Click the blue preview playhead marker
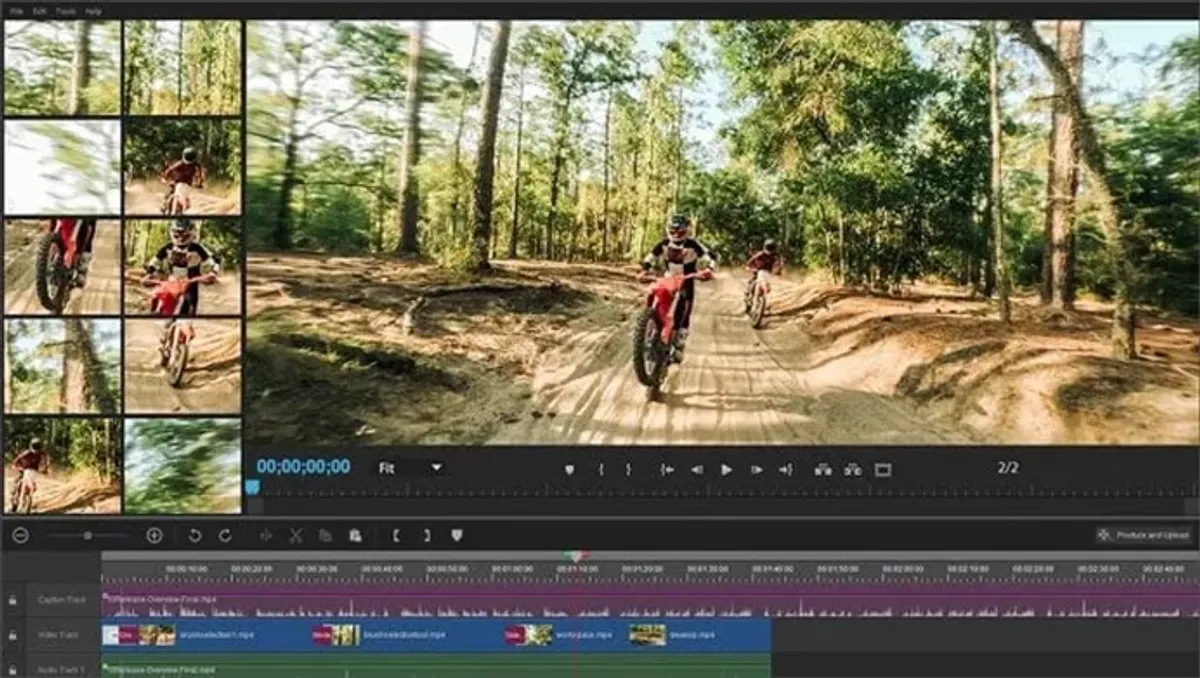The image size is (1200, 678). pos(252,487)
